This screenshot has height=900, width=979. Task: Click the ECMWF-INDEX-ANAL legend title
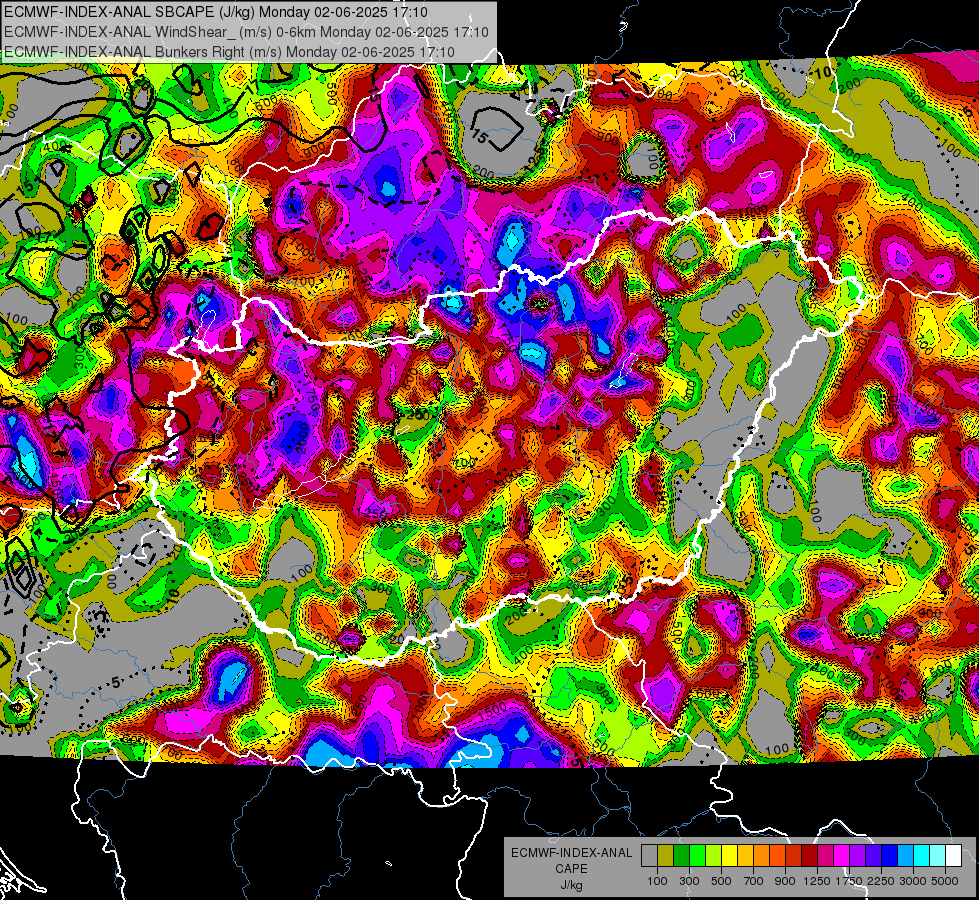pos(571,853)
